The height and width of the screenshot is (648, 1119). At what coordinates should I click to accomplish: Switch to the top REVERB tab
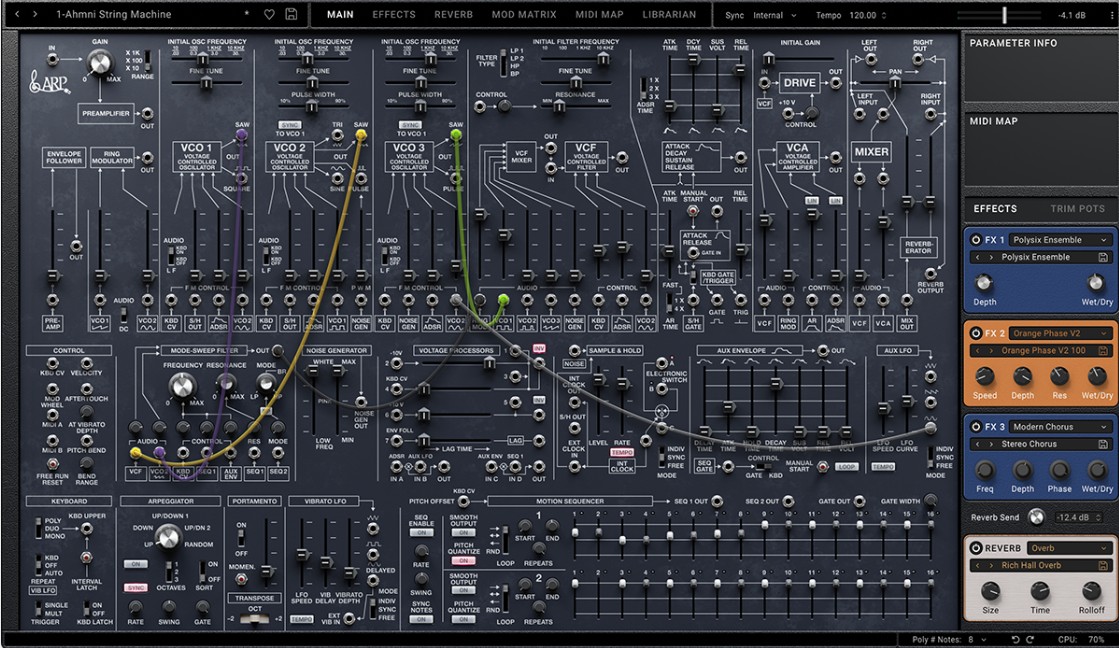click(453, 14)
